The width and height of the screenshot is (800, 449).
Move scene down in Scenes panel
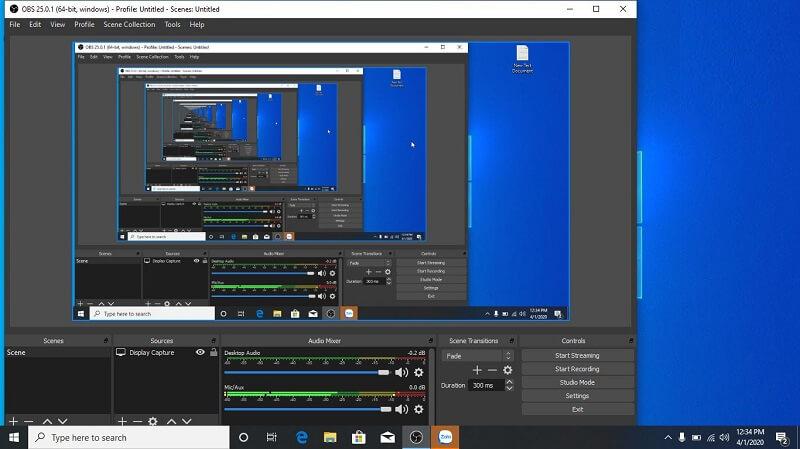[63, 421]
